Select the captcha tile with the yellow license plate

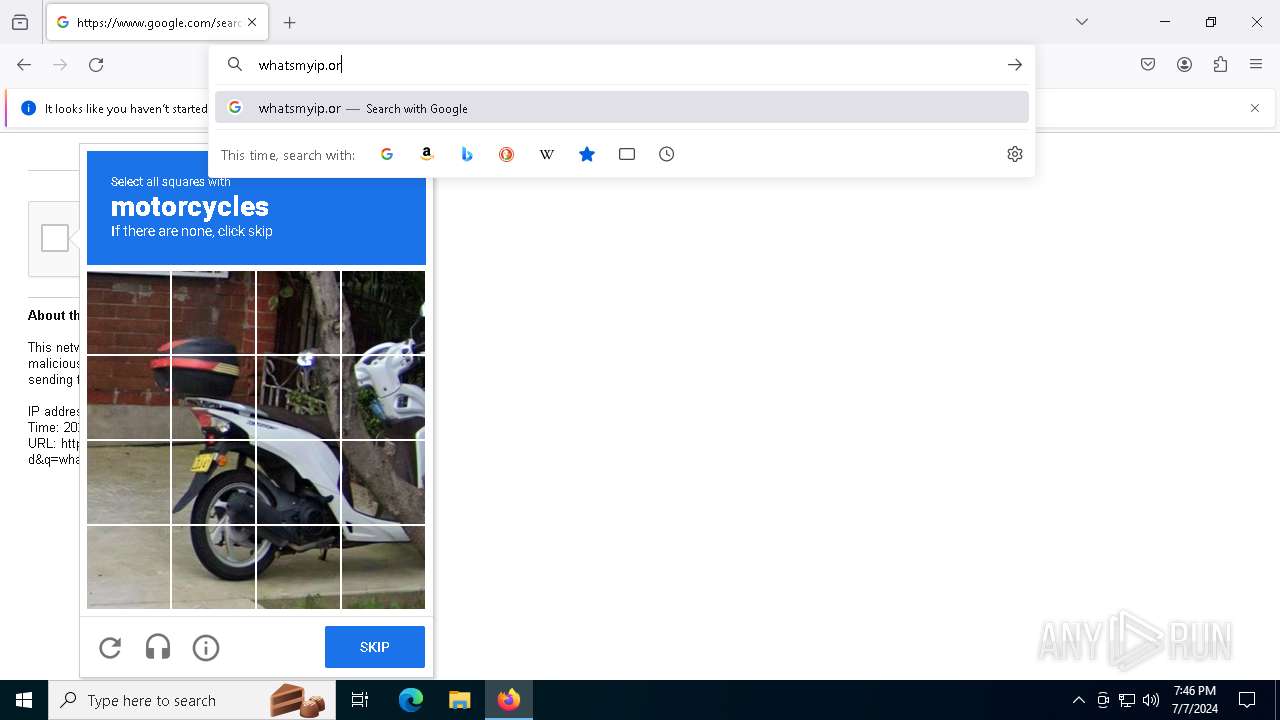pos(213,482)
